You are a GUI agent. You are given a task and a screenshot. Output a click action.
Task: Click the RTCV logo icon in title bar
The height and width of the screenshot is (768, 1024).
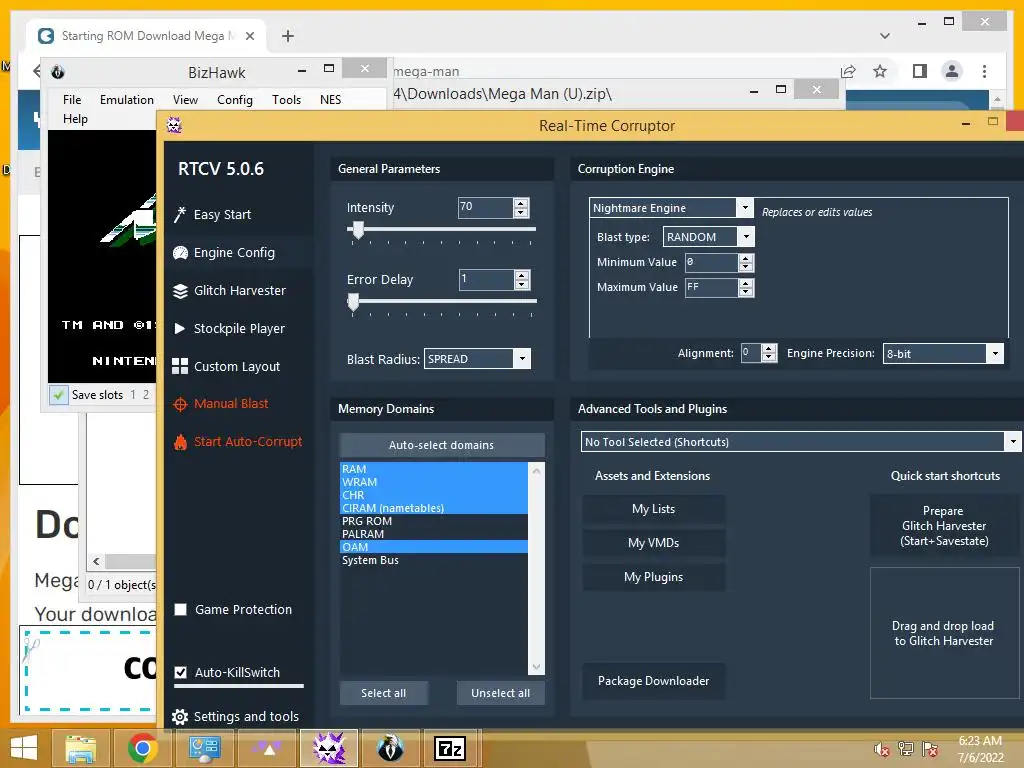(x=174, y=125)
